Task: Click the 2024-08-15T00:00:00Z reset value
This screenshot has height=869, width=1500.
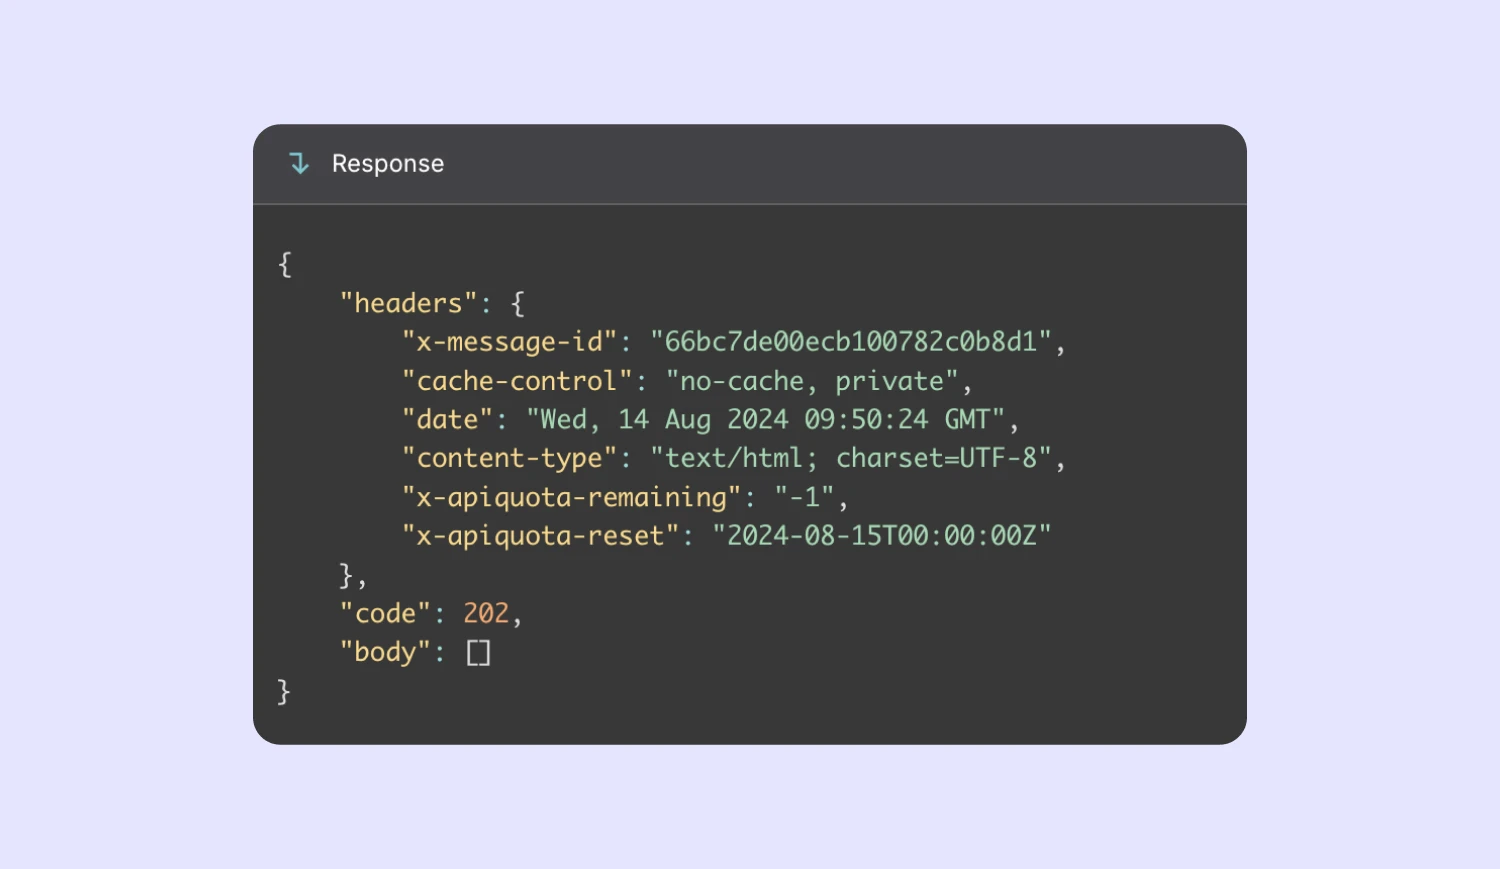Action: 882,536
